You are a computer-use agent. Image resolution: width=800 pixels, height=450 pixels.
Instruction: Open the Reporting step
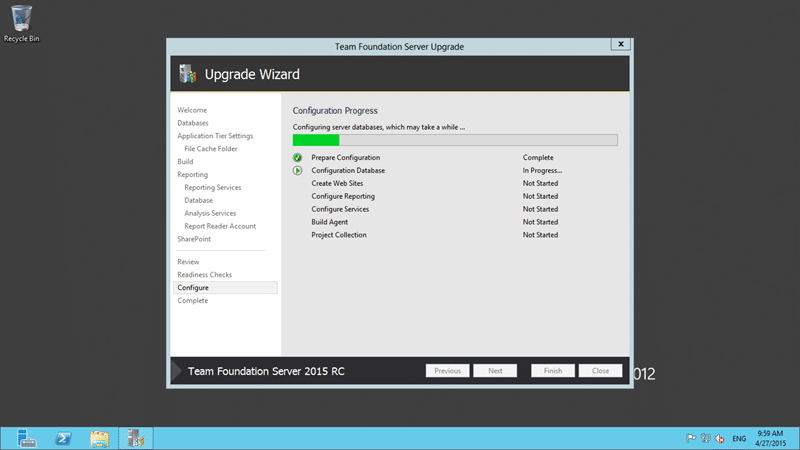(192, 174)
